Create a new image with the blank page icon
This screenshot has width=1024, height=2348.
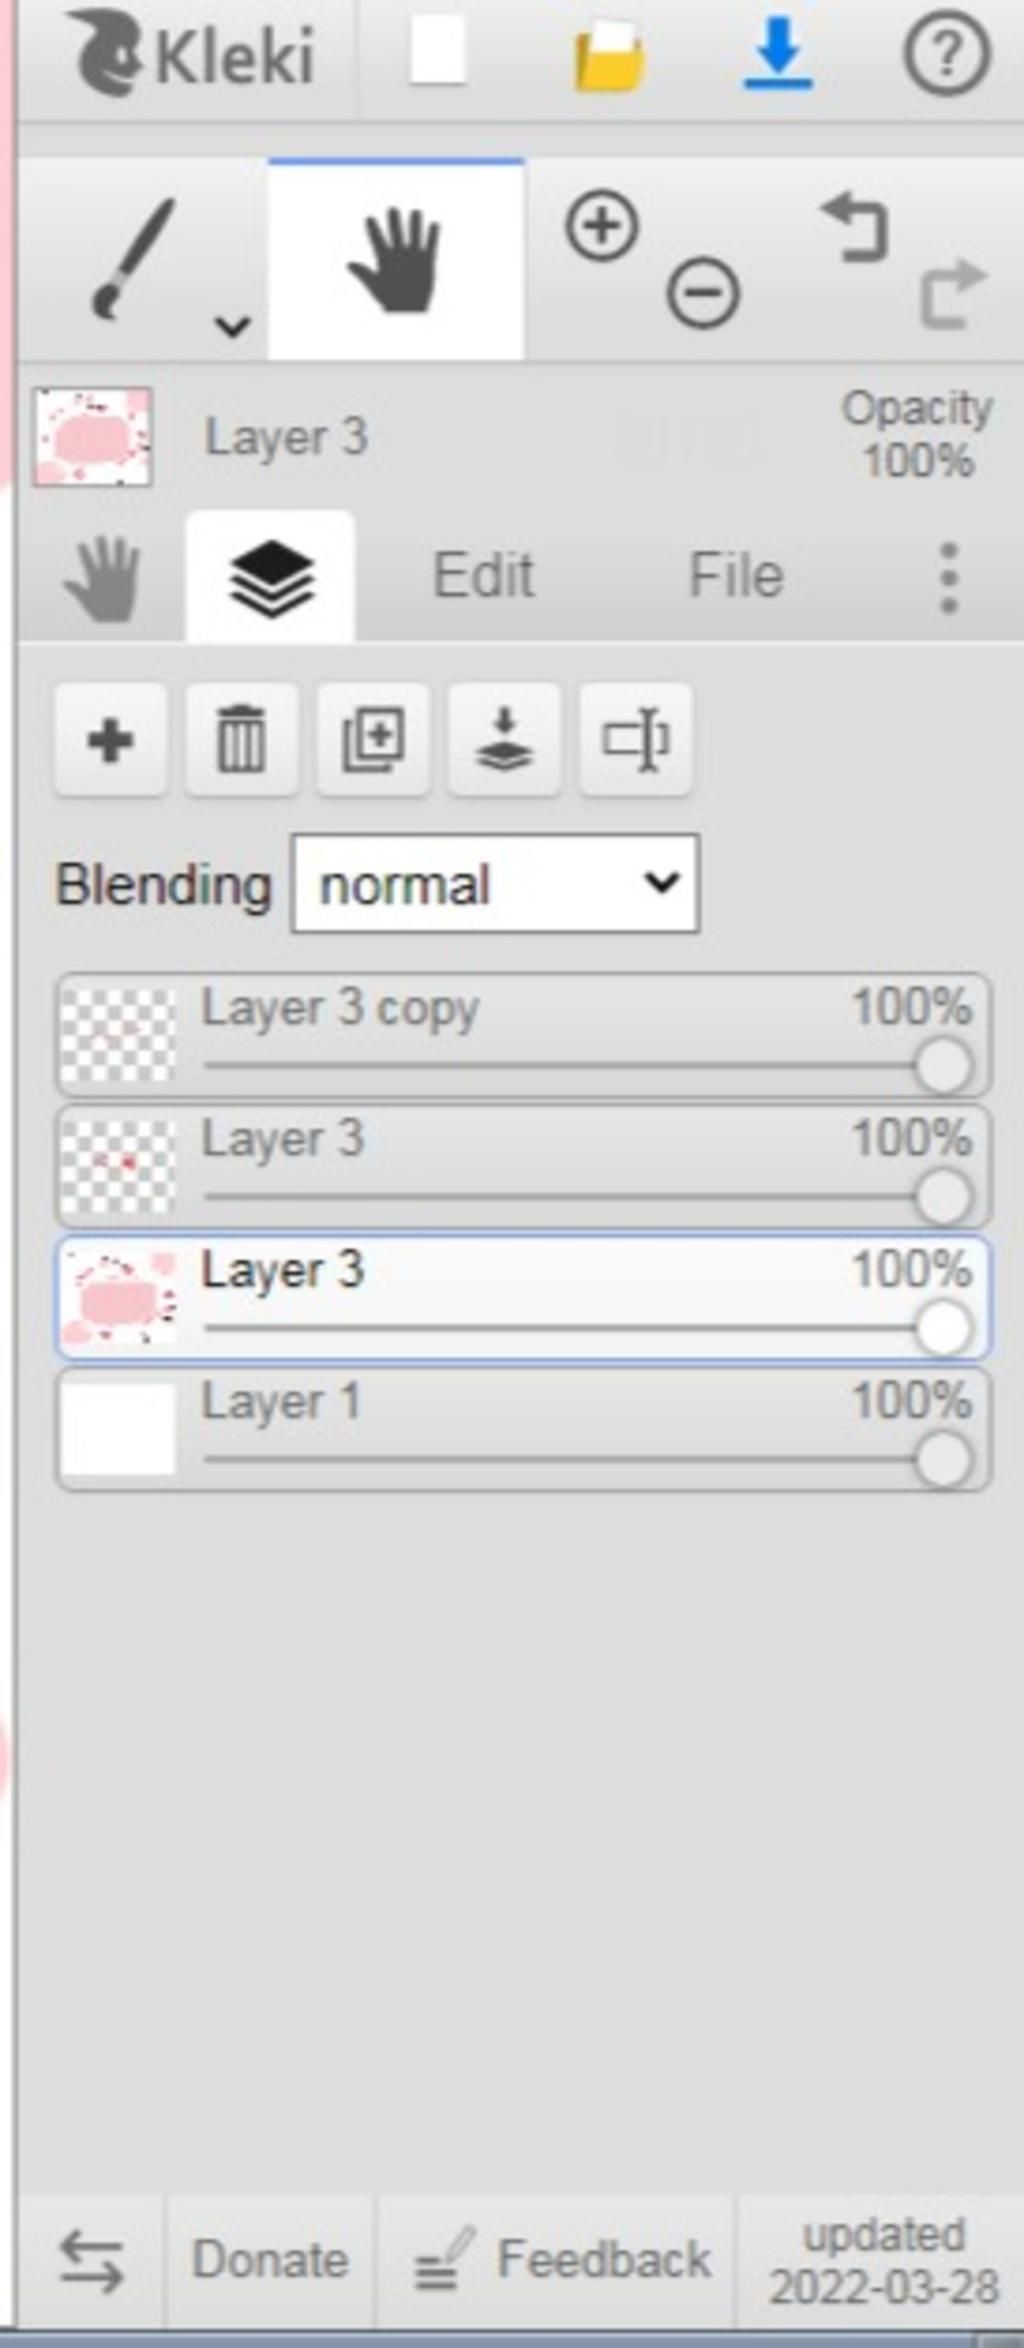click(x=438, y=52)
